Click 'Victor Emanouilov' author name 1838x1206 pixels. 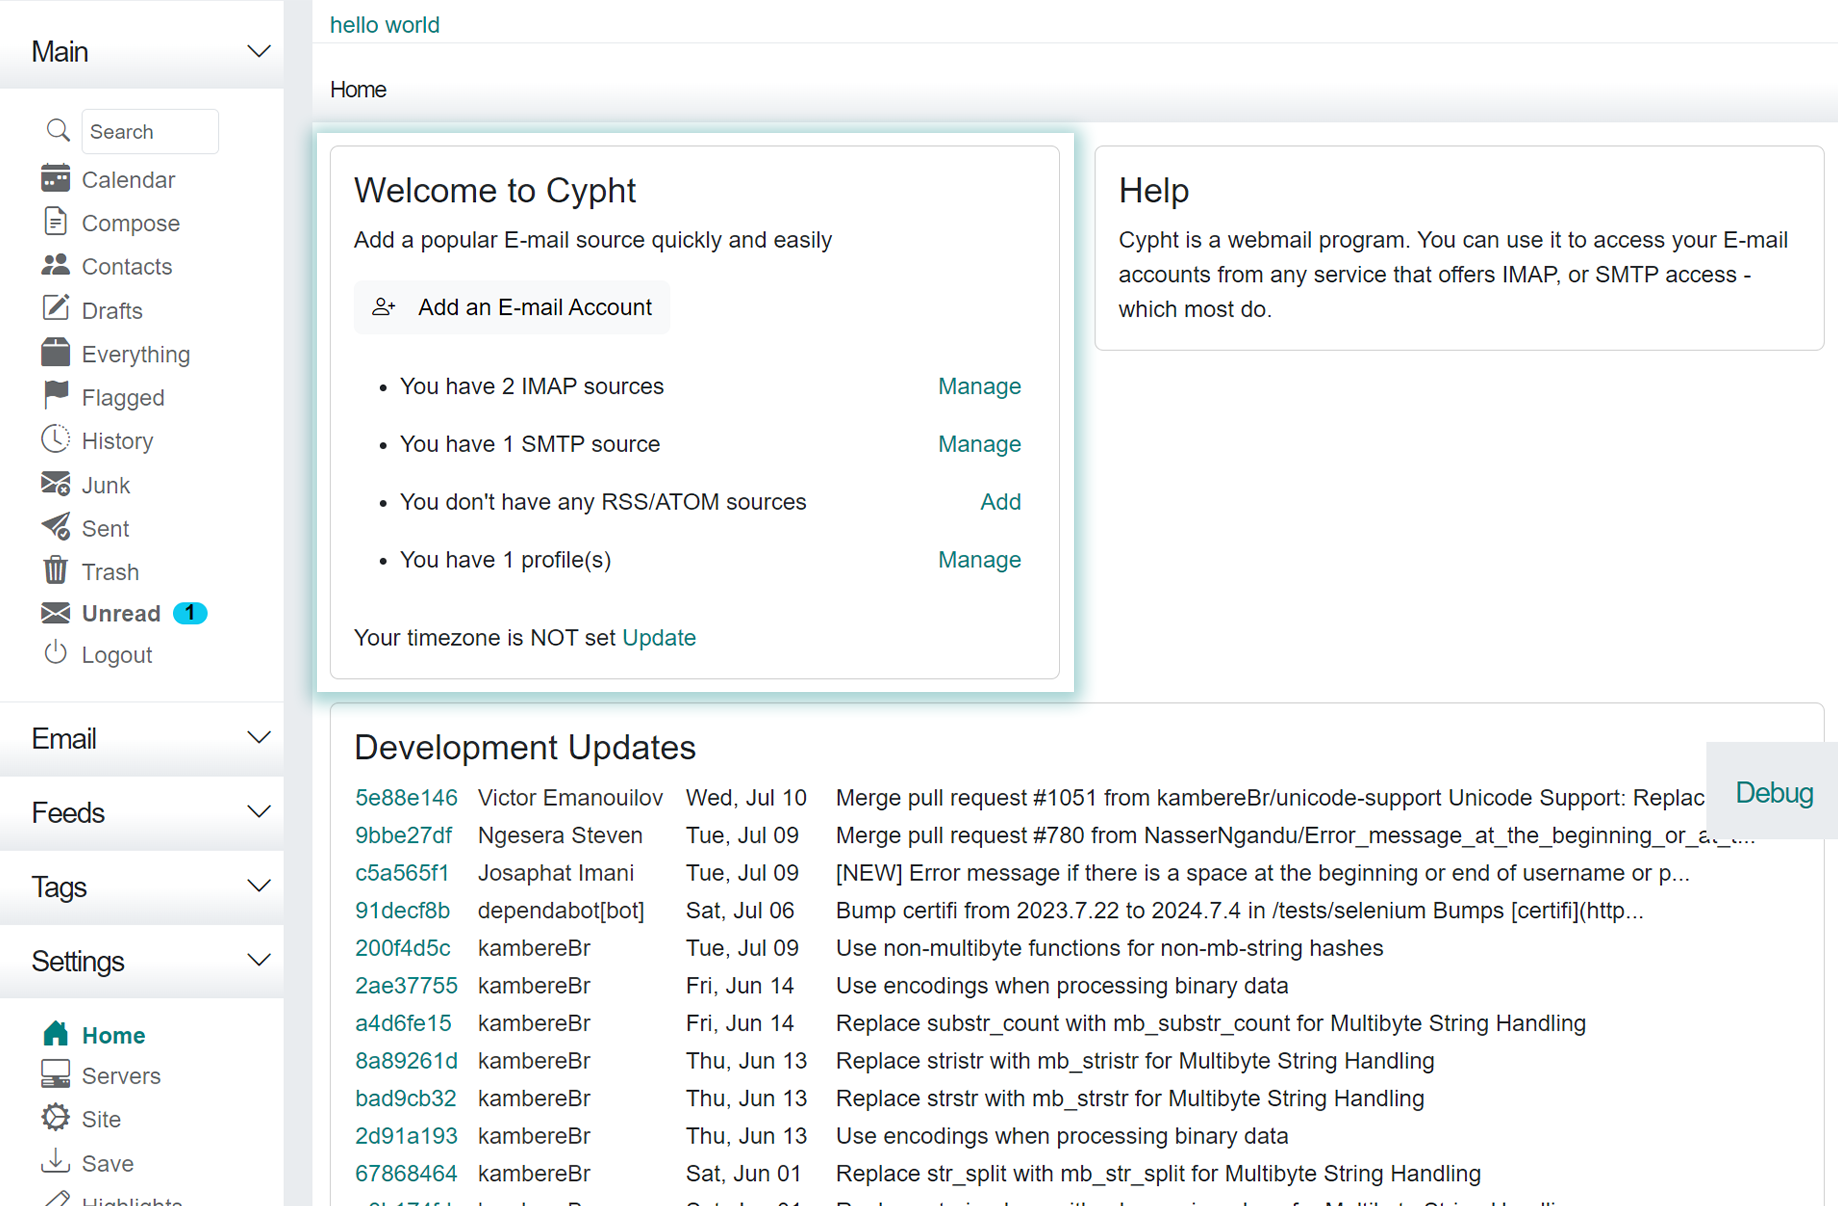click(570, 798)
